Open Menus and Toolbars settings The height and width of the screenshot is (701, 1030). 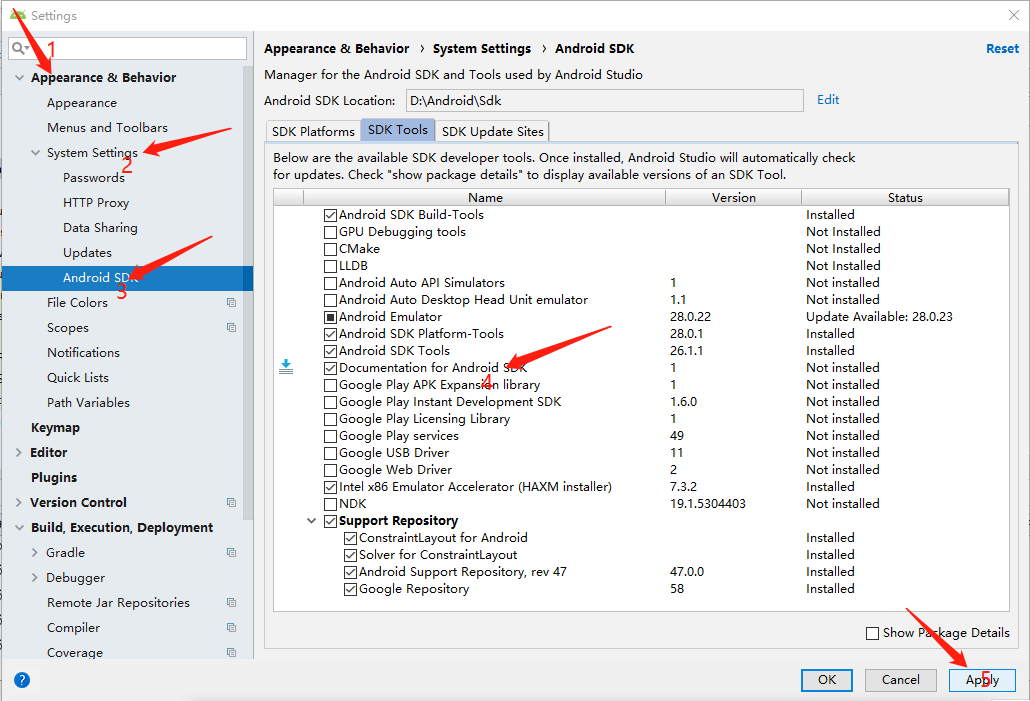tap(107, 128)
